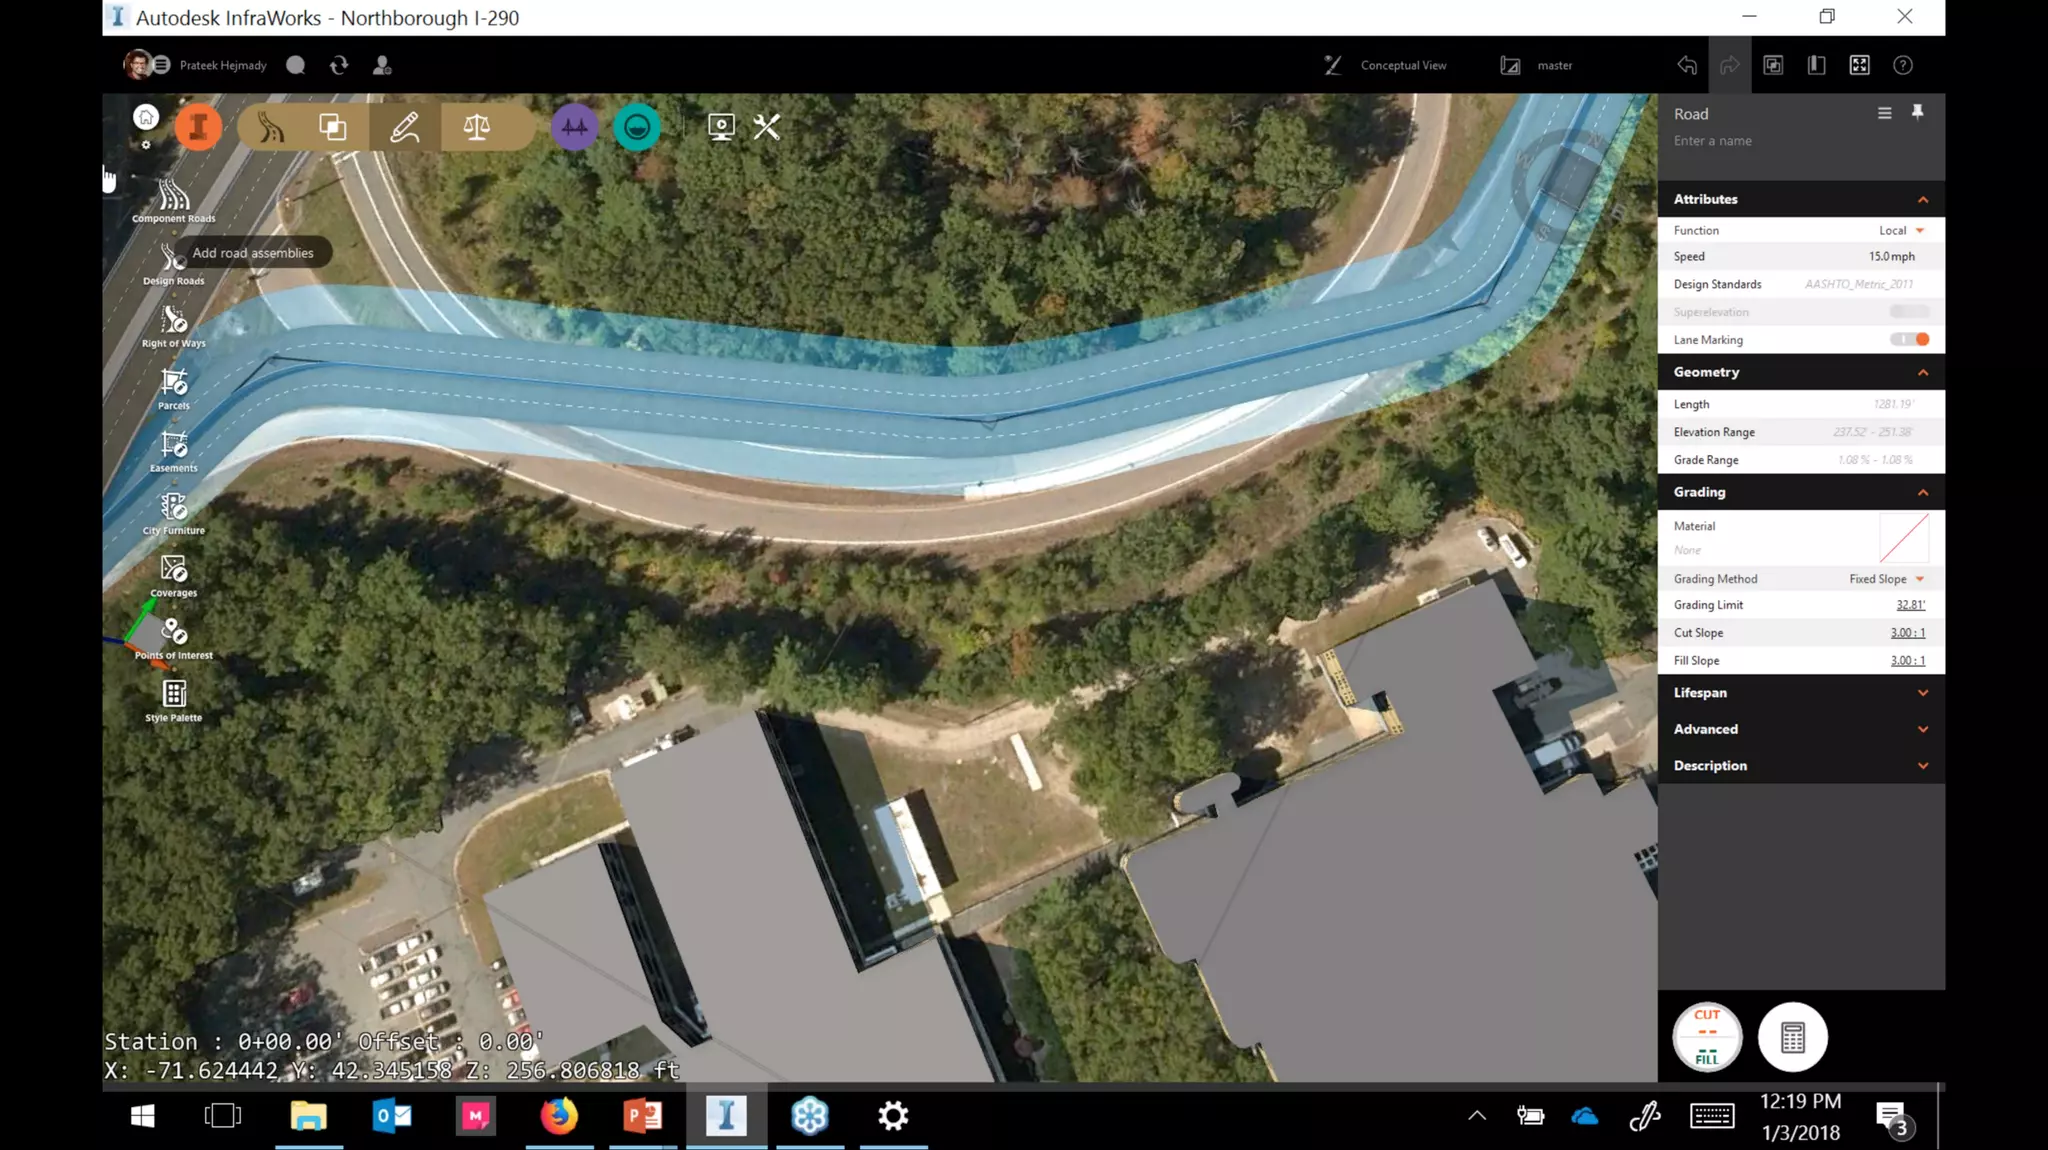Open PowerPoint from the taskbar
The width and height of the screenshot is (2048, 1150).
click(x=642, y=1116)
